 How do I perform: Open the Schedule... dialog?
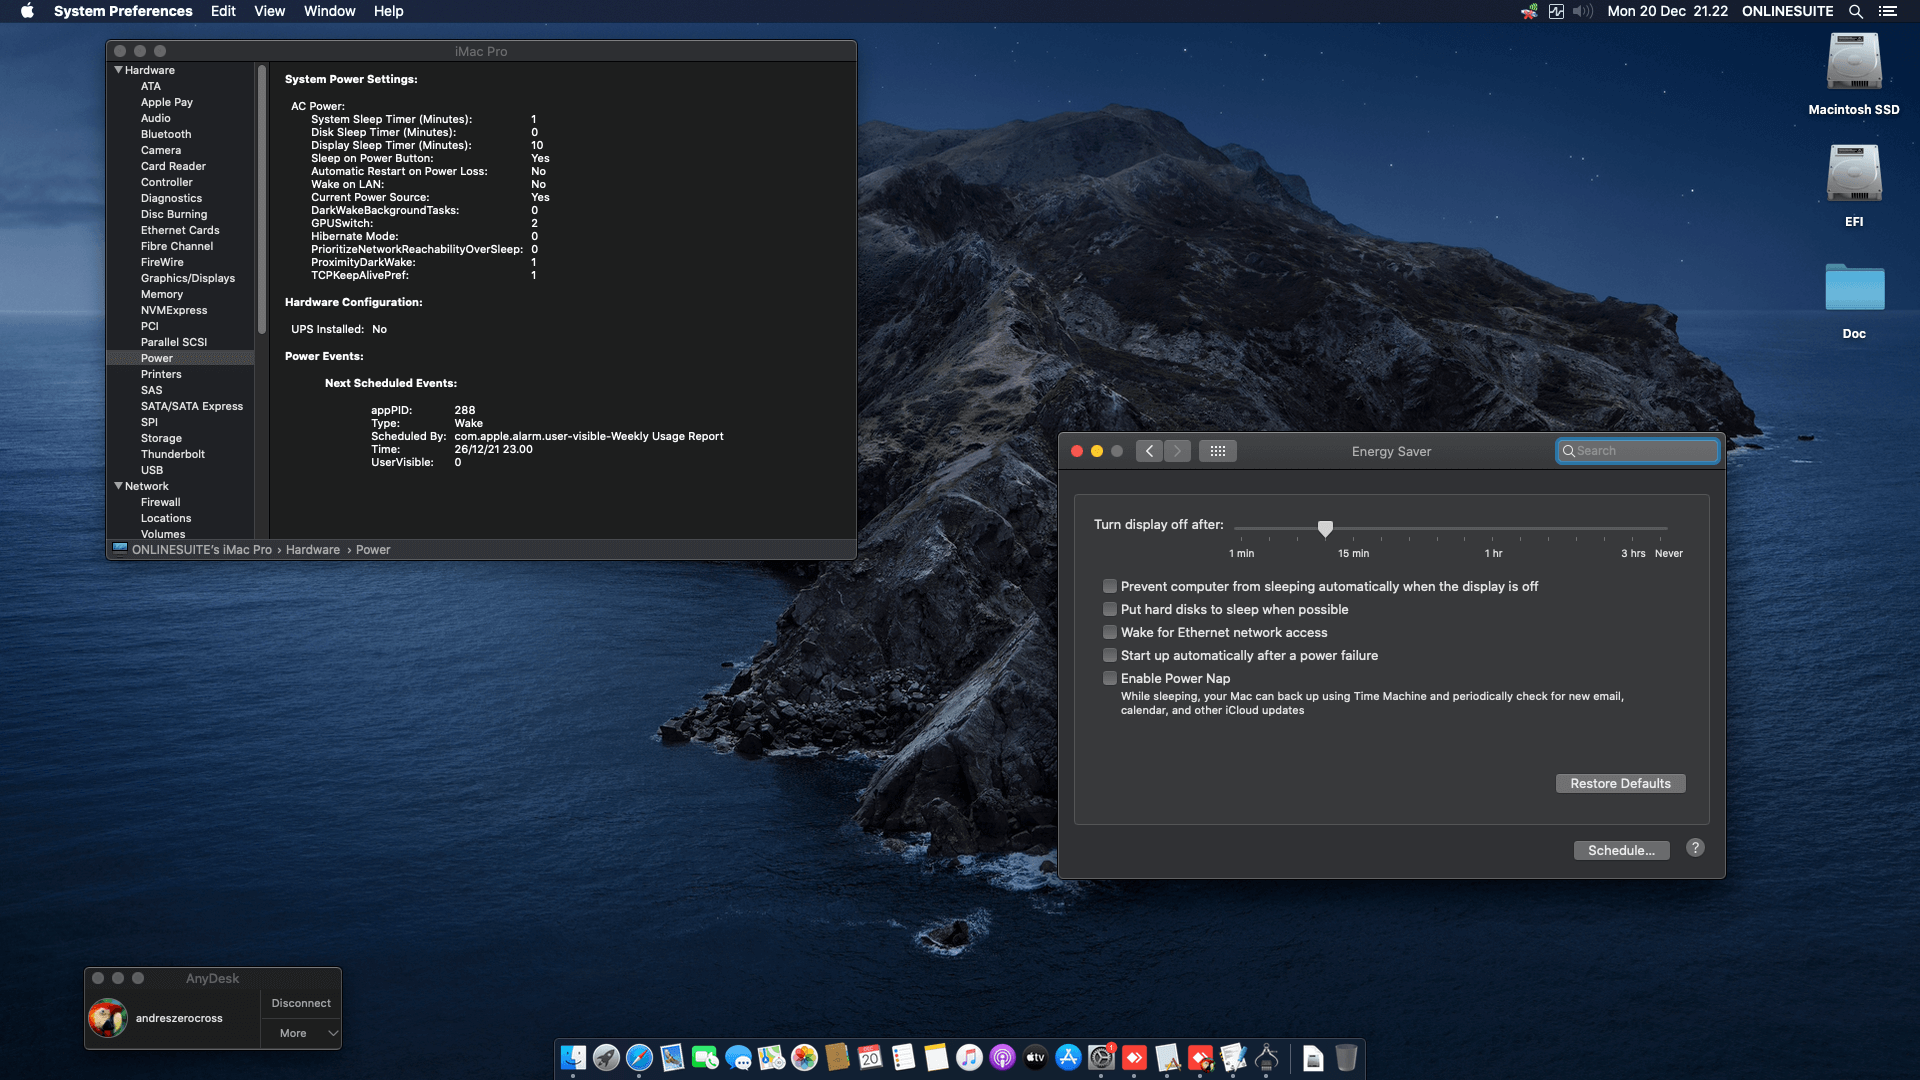pos(1621,850)
